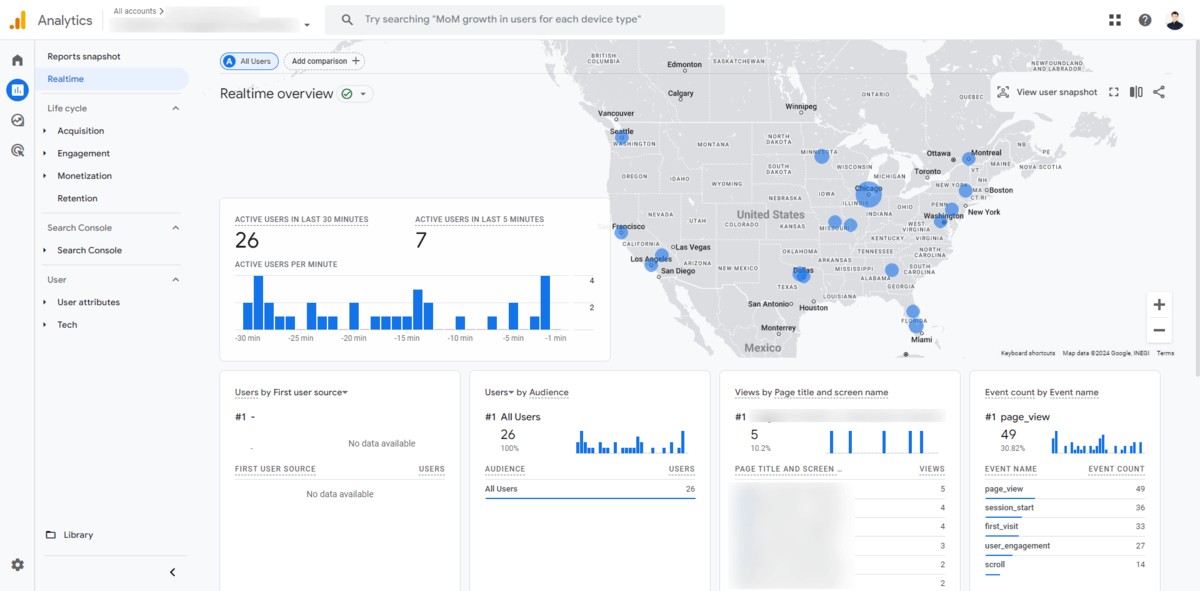The height and width of the screenshot is (591, 1200).
Task: Expand the Acquisition tree item
Action: [x=45, y=131]
